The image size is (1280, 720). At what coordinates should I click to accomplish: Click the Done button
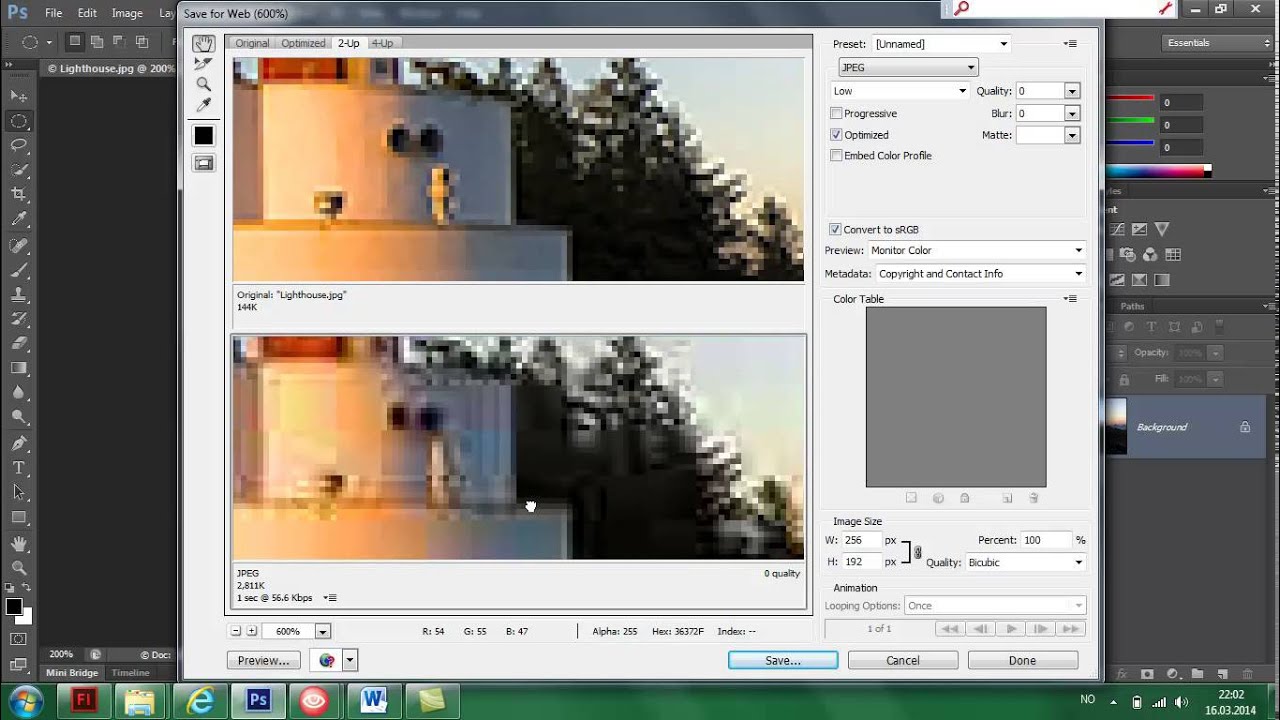pos(1022,660)
